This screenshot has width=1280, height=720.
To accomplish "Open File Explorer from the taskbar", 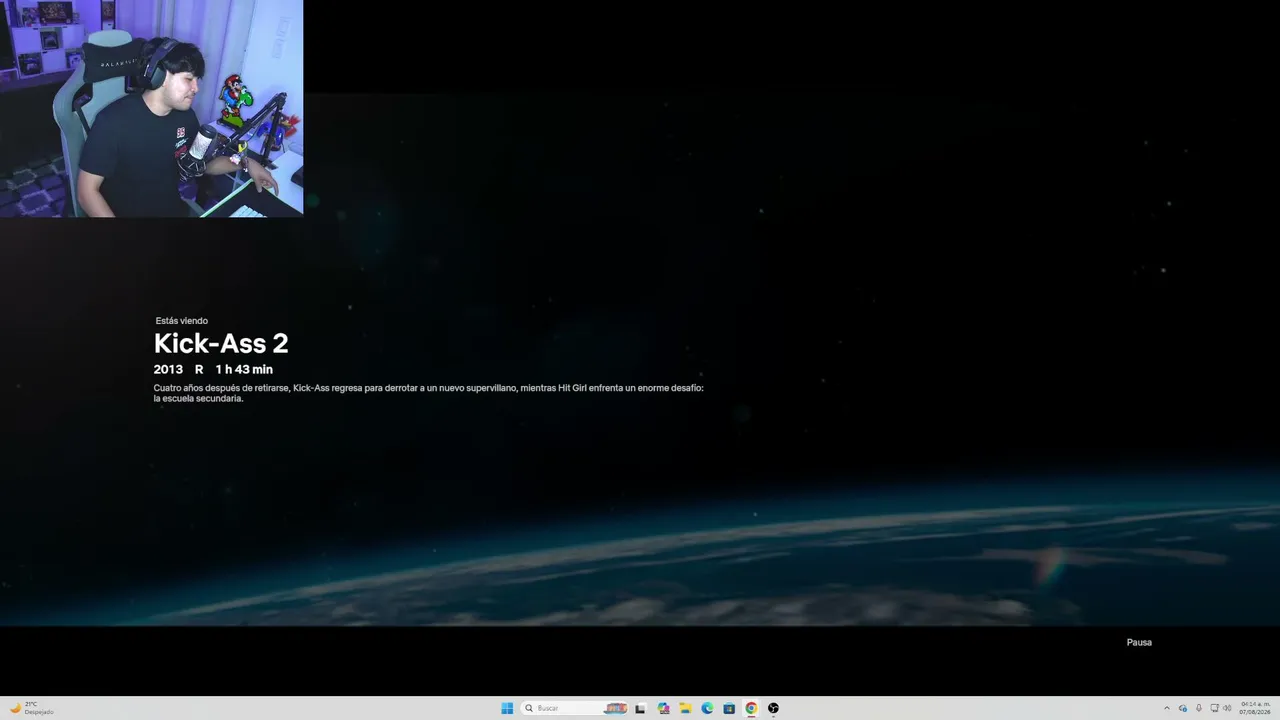I will 685,708.
